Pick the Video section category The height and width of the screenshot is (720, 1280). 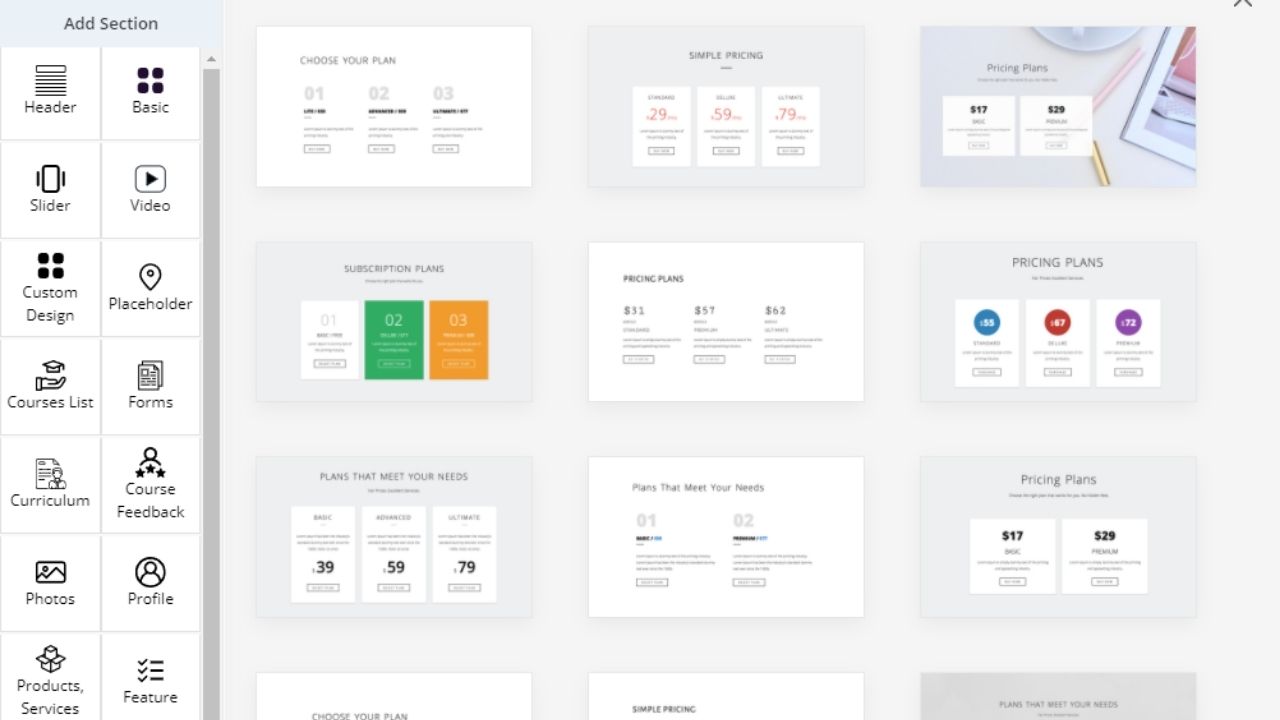(x=151, y=190)
